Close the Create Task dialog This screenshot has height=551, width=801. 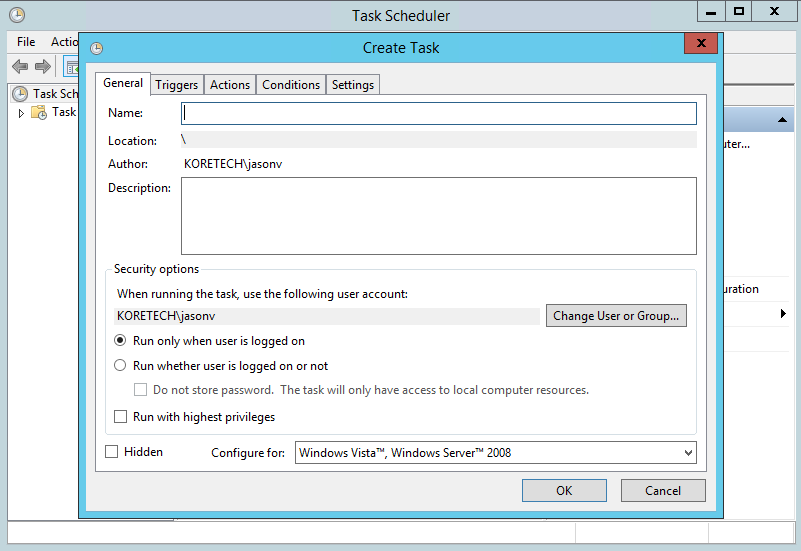[x=701, y=43]
